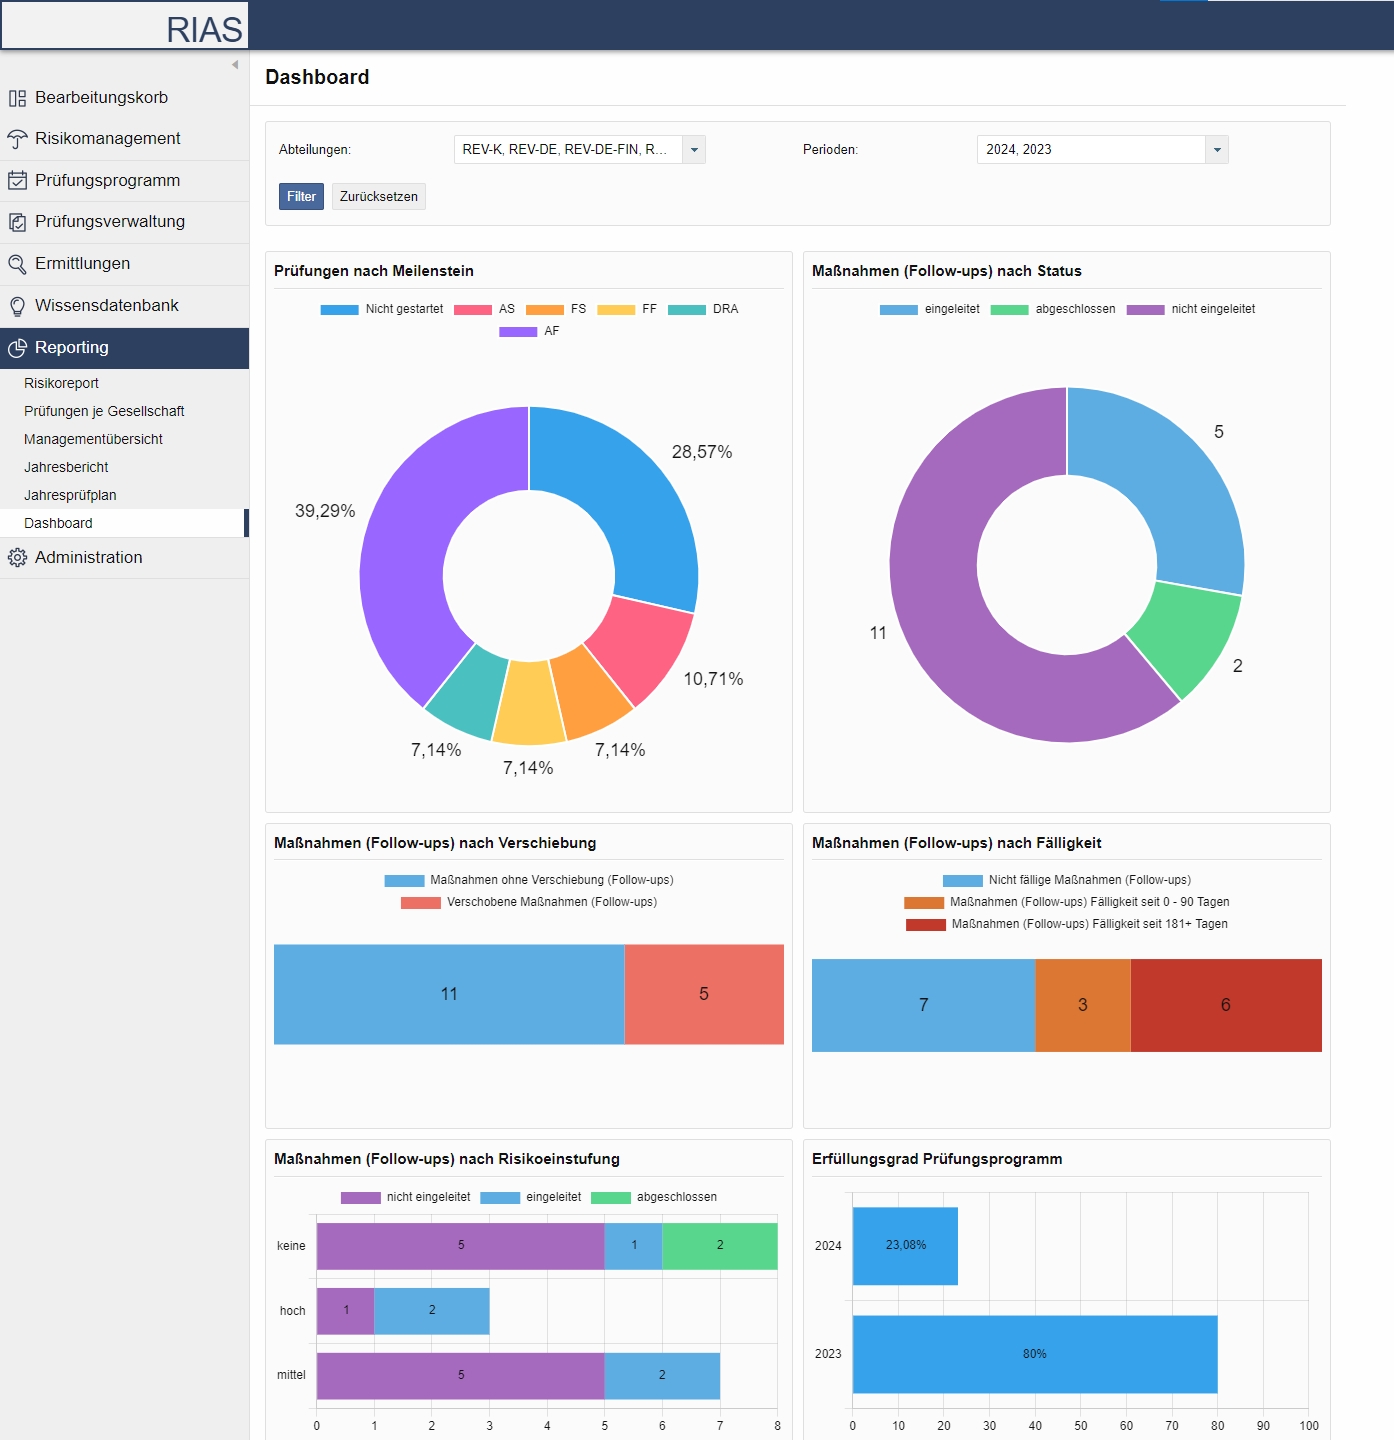Click the Bearbeitungskorb sidebar icon
This screenshot has height=1440, width=1394.
[x=17, y=98]
